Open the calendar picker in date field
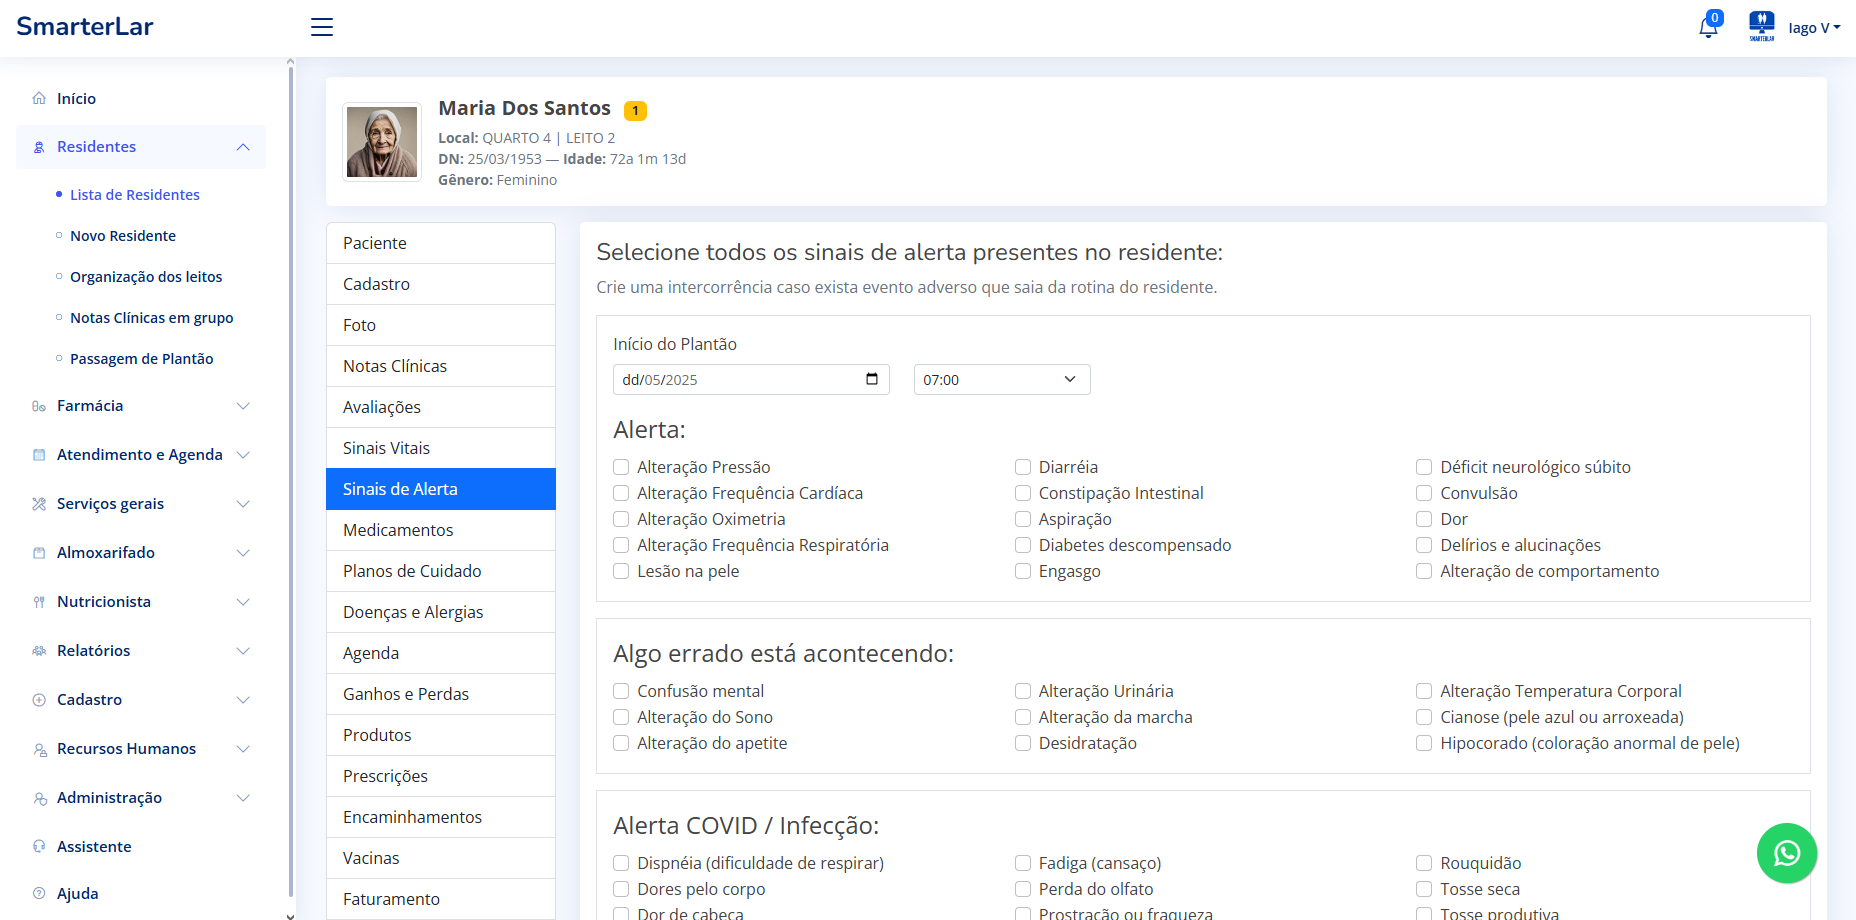This screenshot has width=1856, height=920. [x=871, y=379]
